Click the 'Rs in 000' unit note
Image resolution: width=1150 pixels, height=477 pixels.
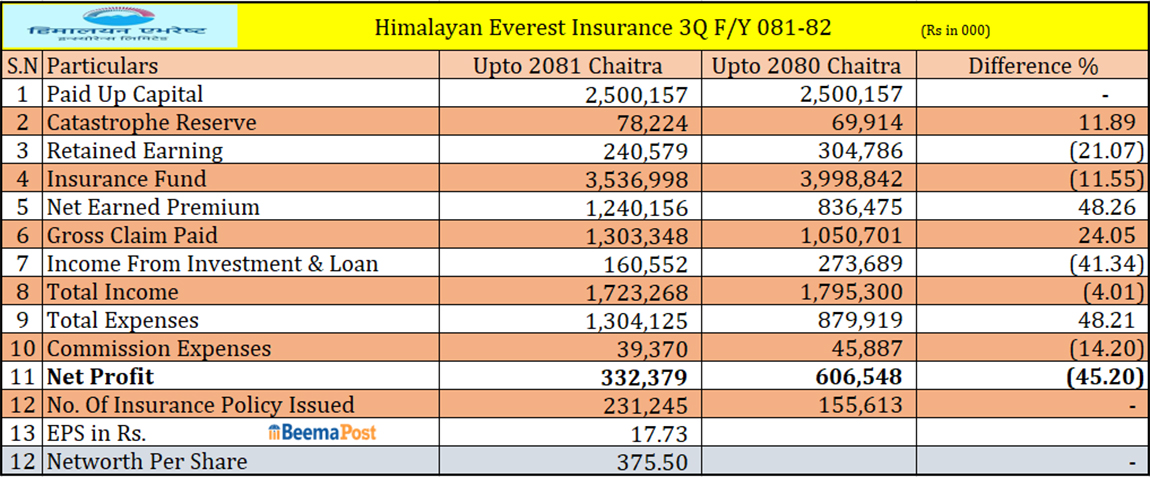click(x=954, y=31)
